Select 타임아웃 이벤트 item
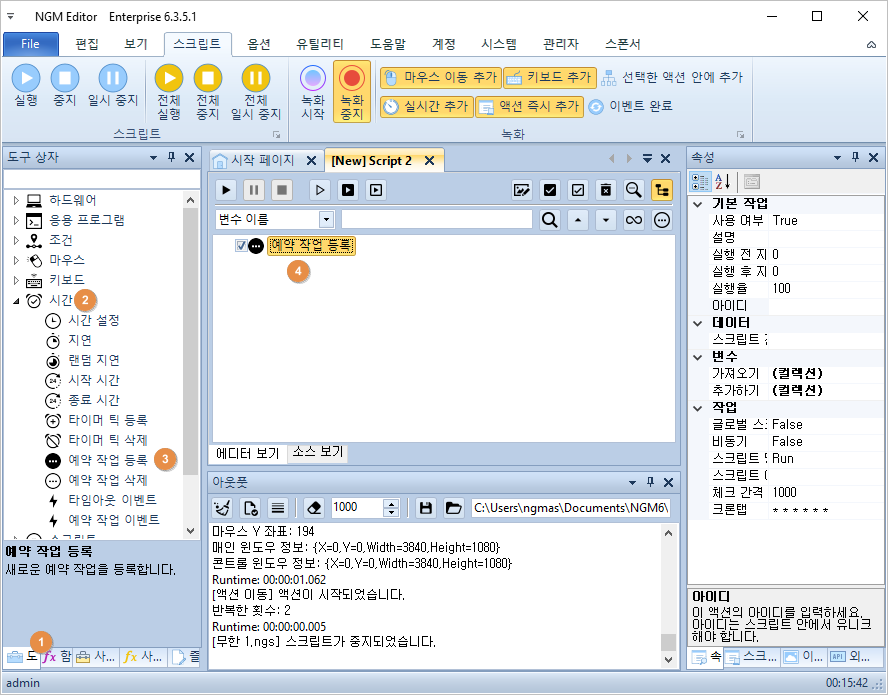 [x=112, y=500]
